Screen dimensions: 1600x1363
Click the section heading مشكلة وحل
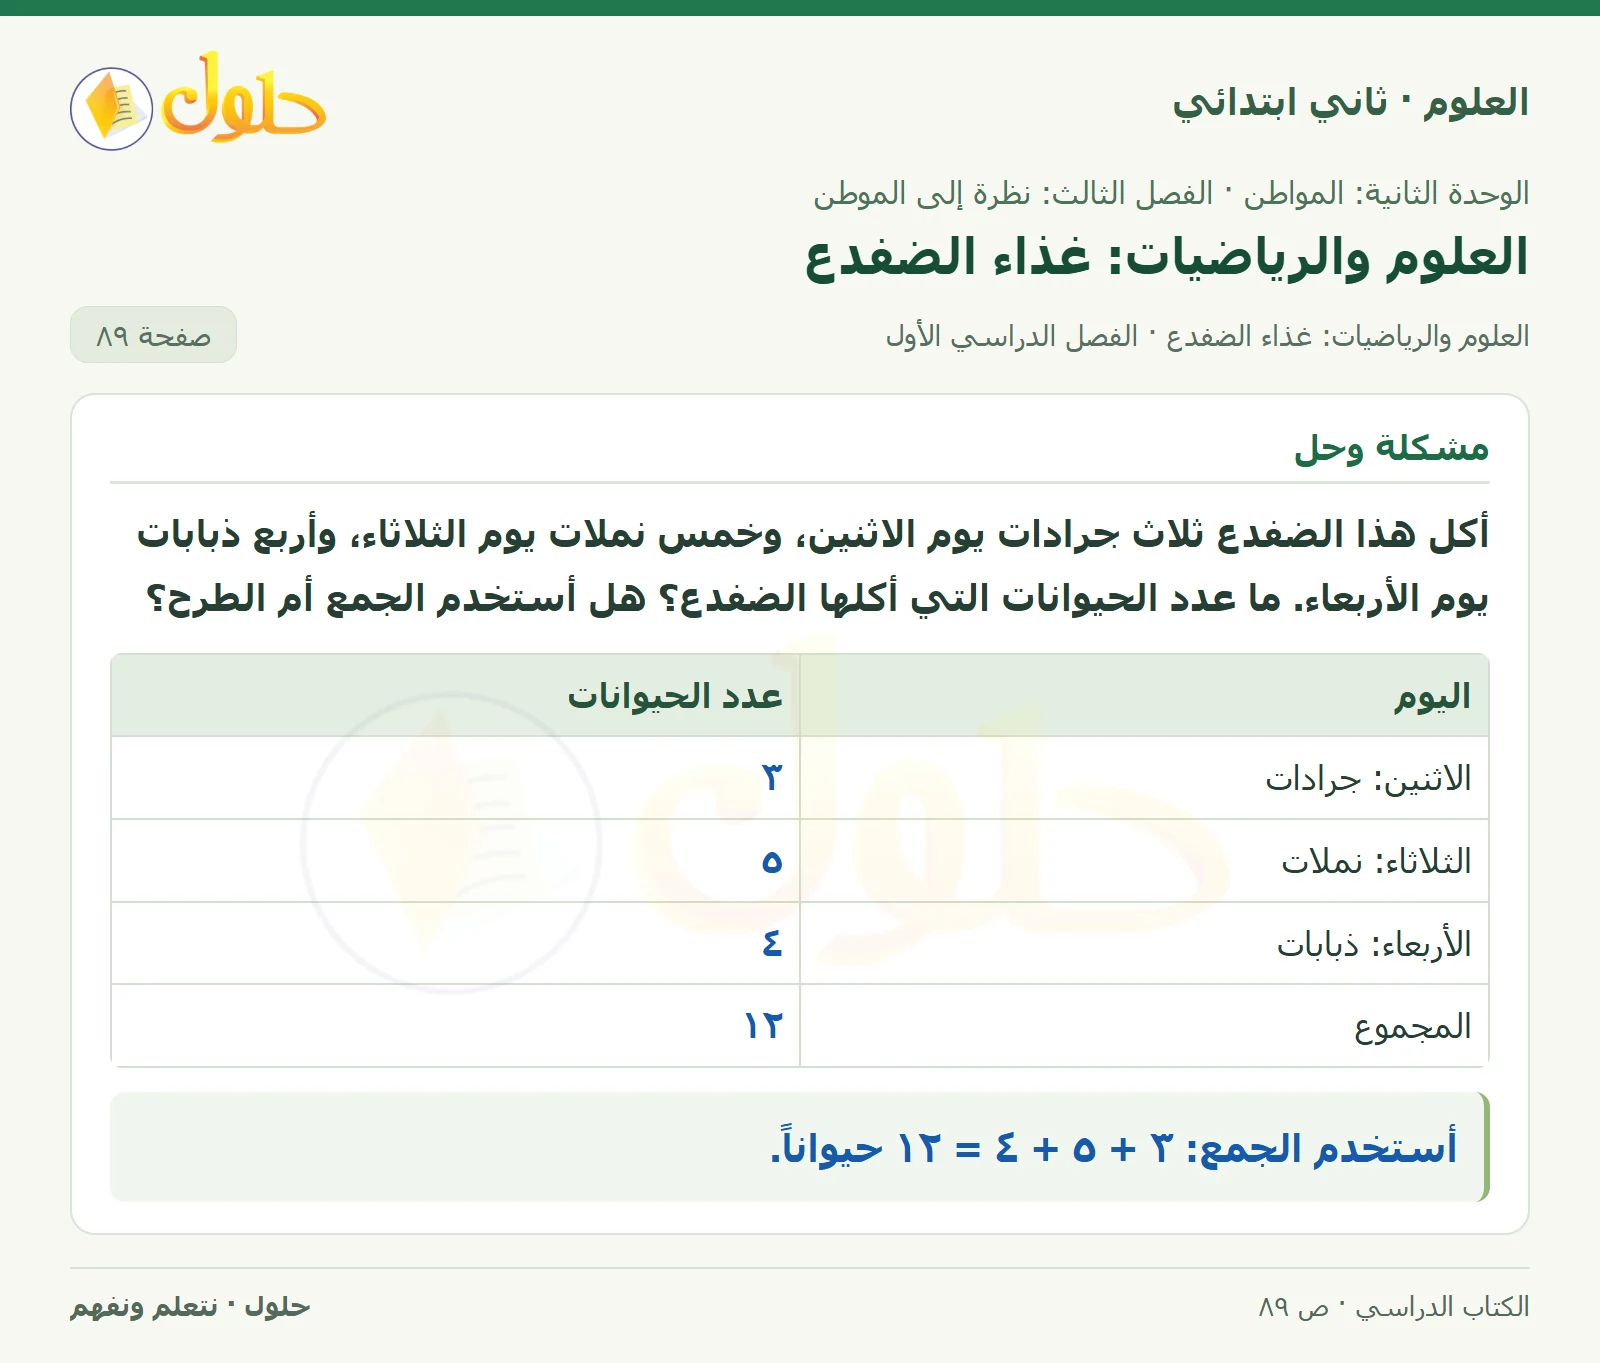point(1391,447)
